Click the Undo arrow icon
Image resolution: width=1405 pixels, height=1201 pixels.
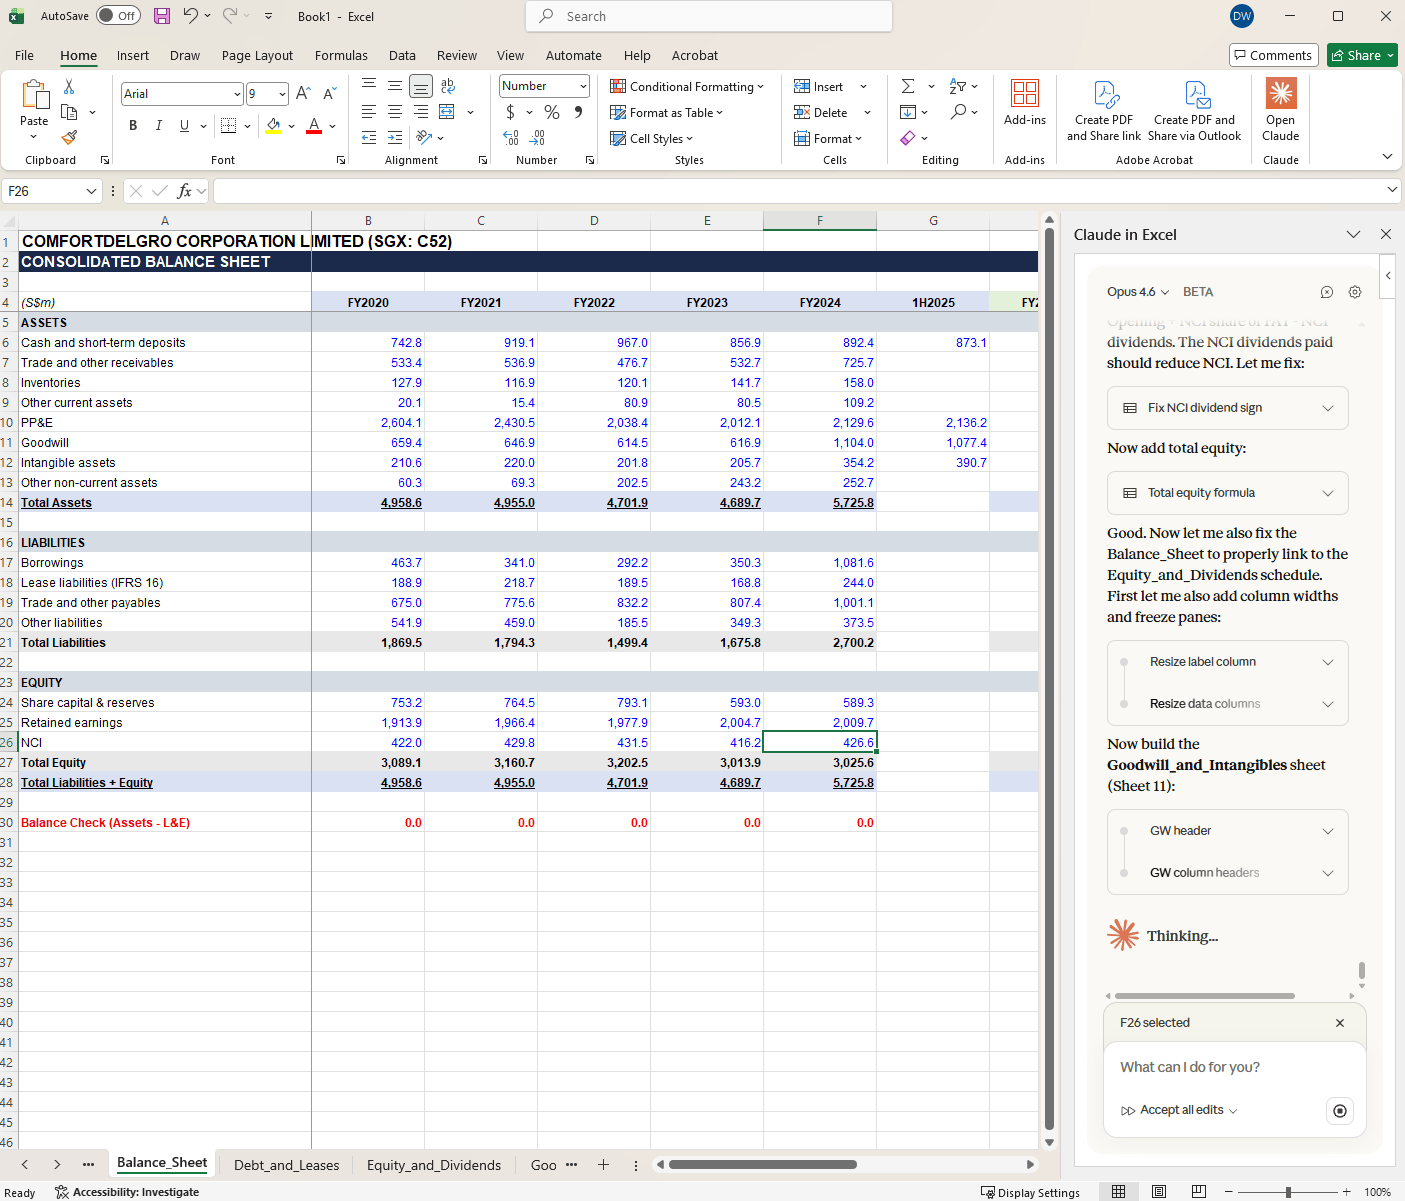coord(190,16)
